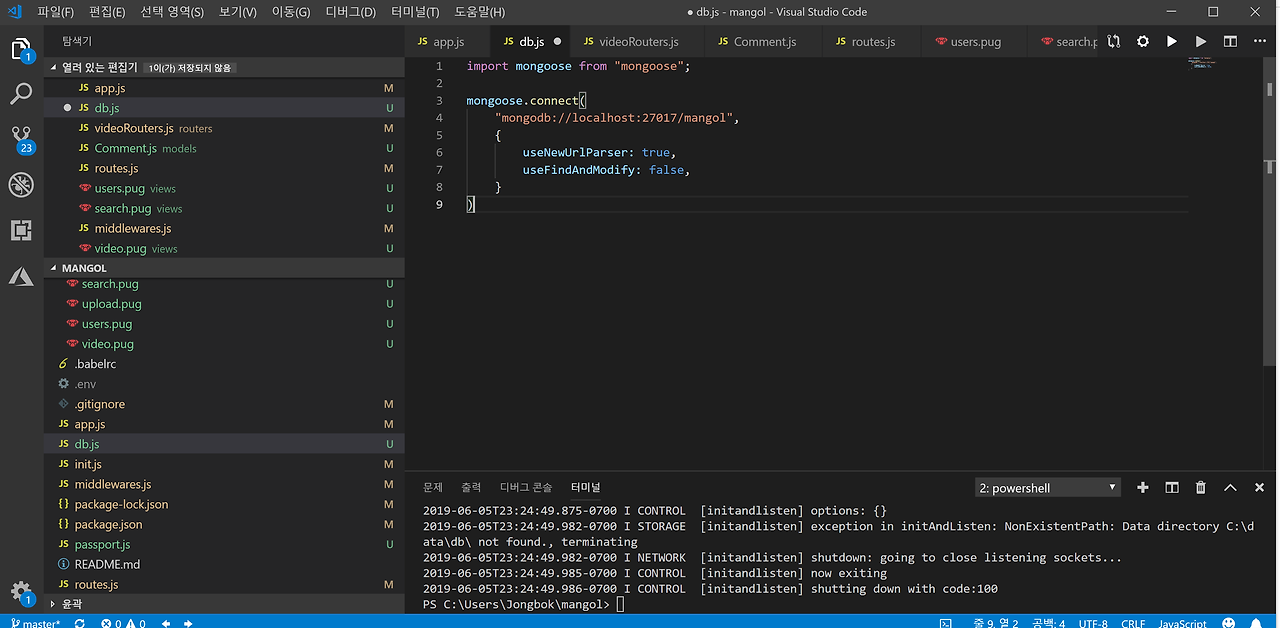Open the 터미널(T) menu
Viewport: 1280px width, 628px height.
pos(414,12)
